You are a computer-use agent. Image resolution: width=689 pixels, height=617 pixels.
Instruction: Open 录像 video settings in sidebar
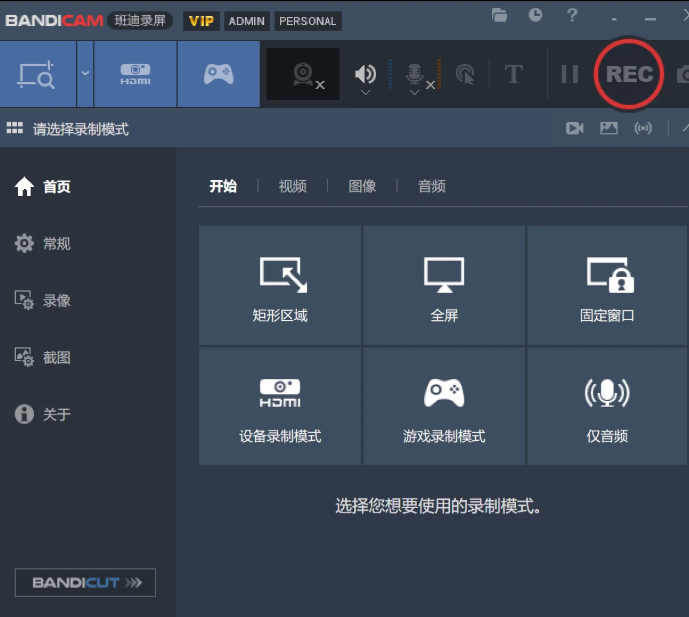click(43, 301)
